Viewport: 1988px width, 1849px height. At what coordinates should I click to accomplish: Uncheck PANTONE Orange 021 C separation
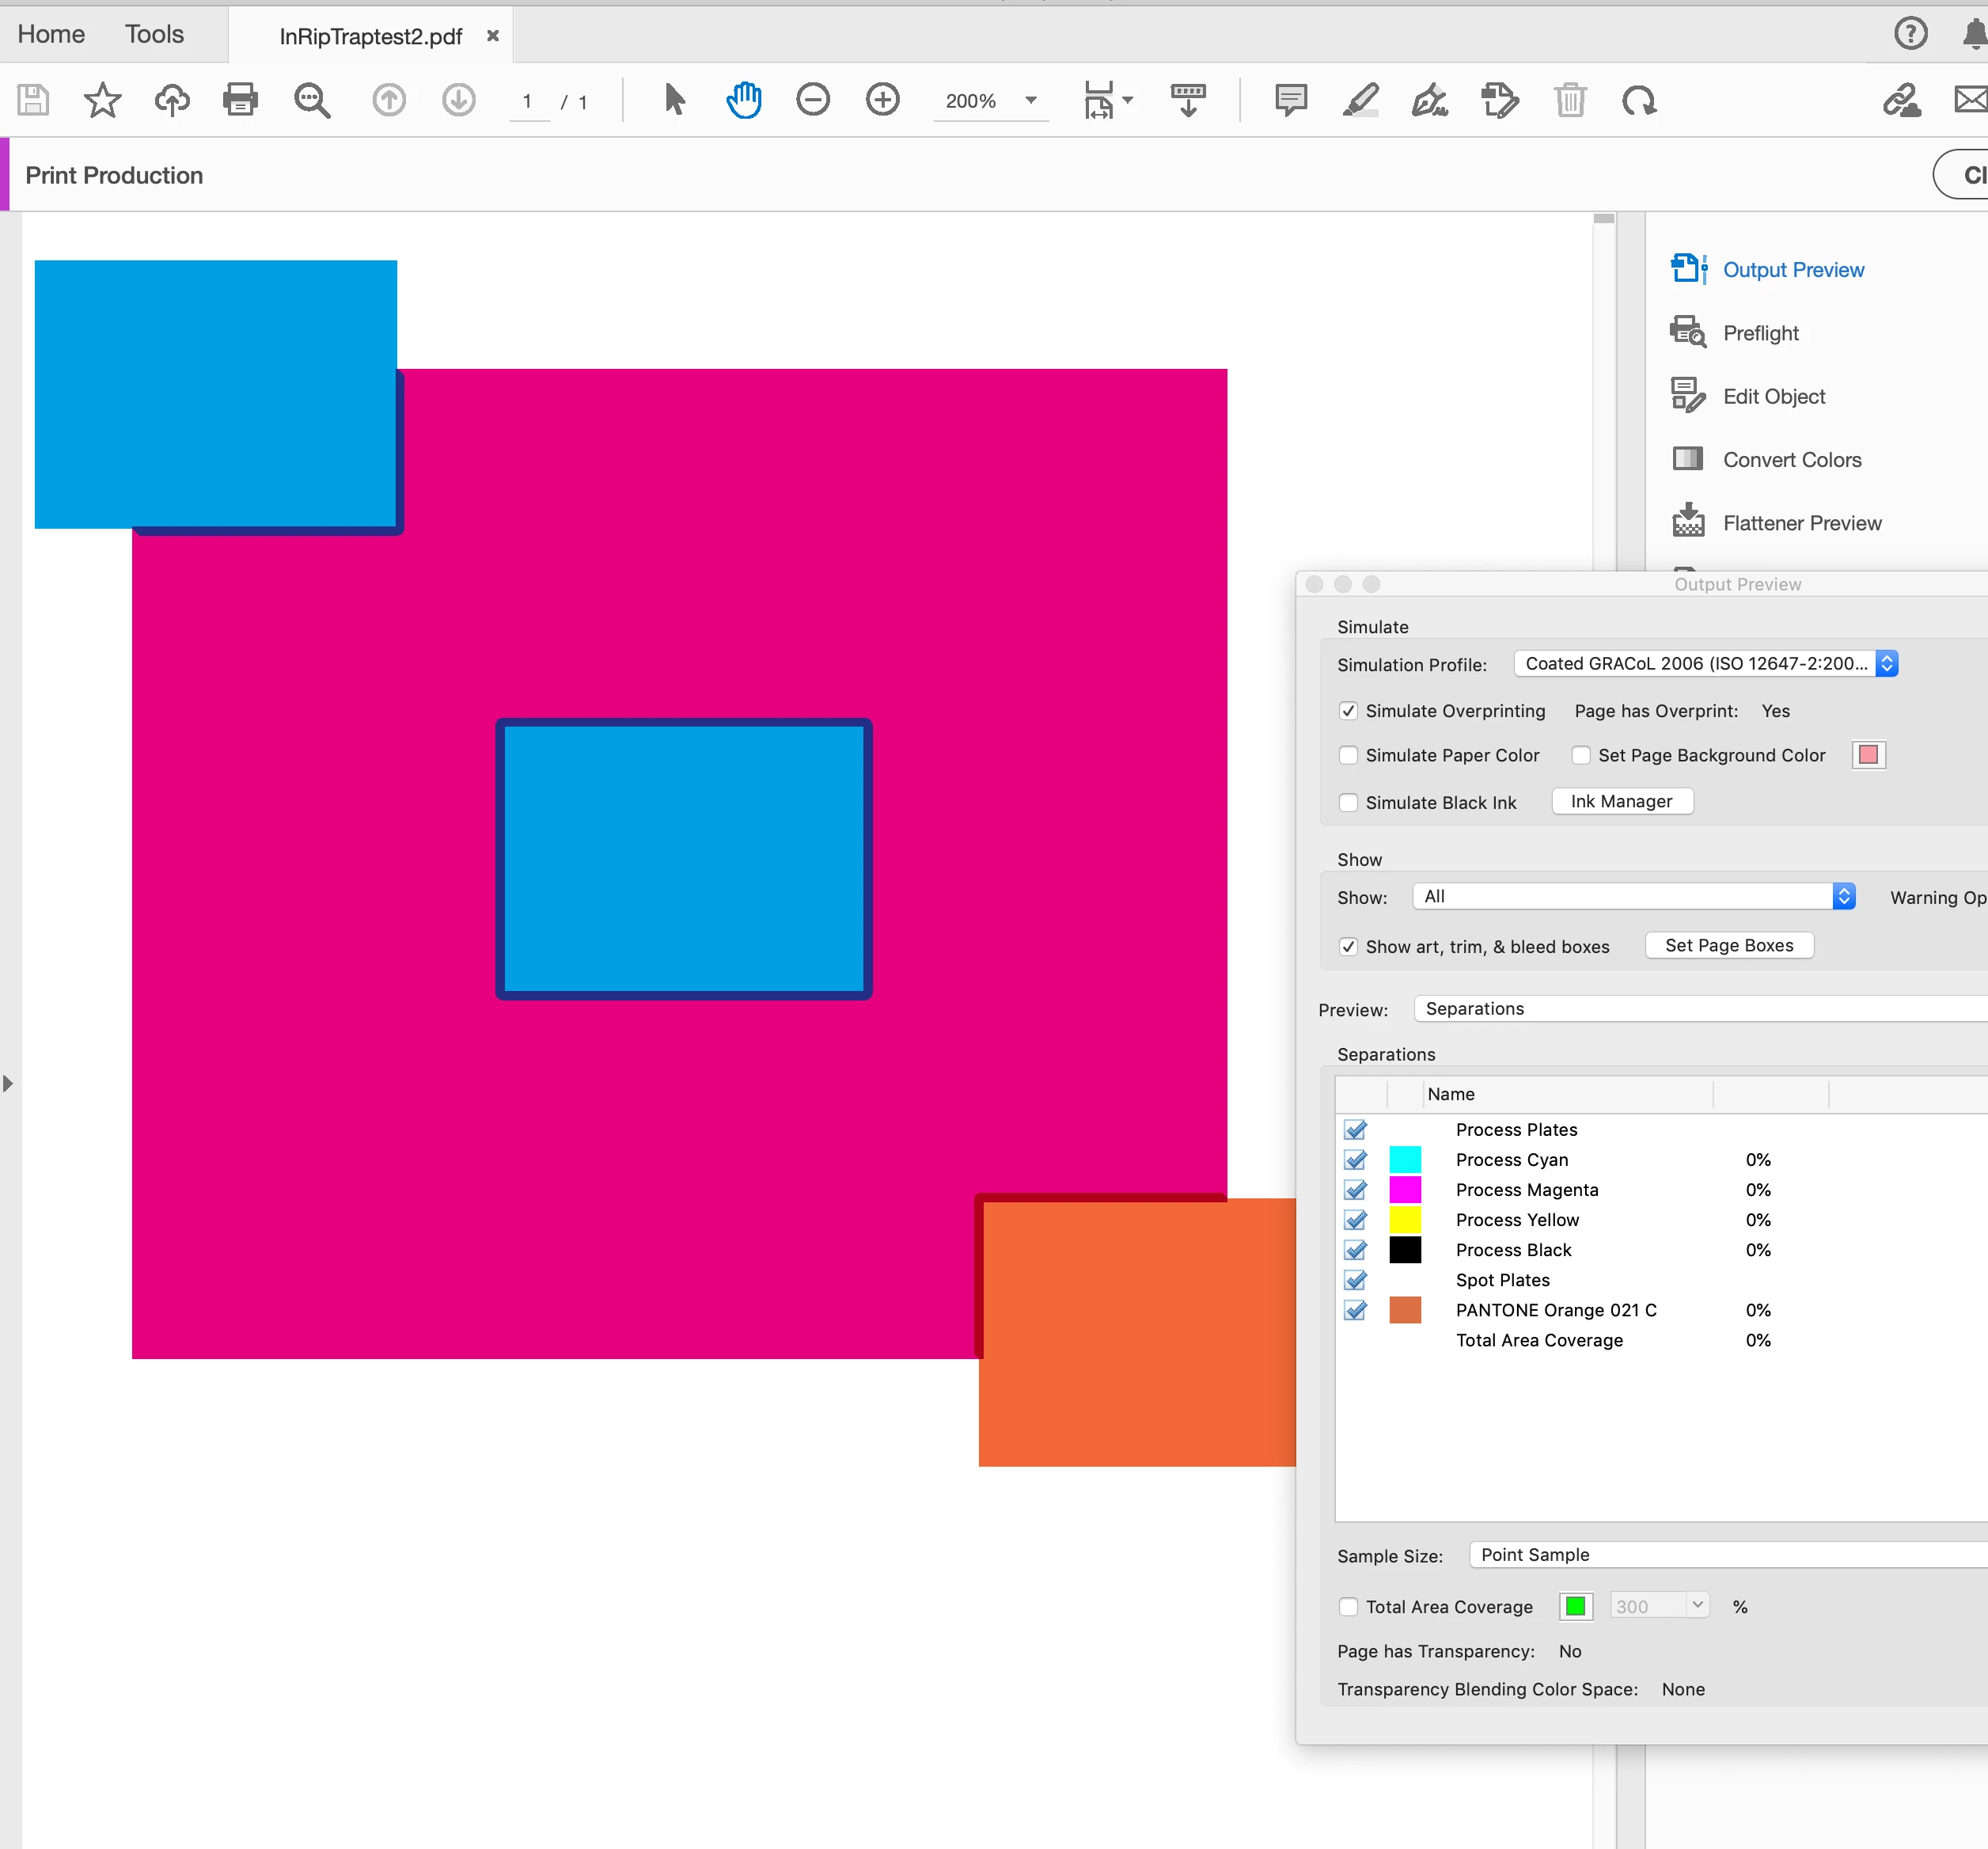tap(1355, 1310)
